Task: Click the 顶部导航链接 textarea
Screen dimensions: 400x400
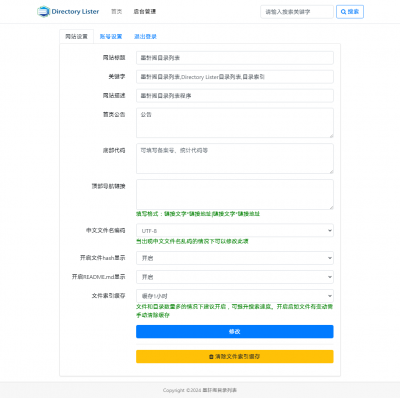Action: 235,195
